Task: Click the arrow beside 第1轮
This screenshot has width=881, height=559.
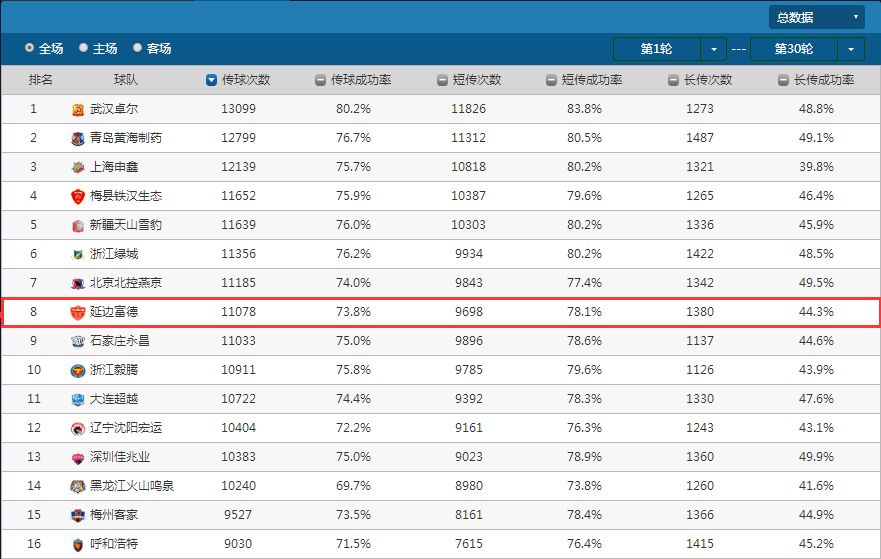Action: click(714, 49)
